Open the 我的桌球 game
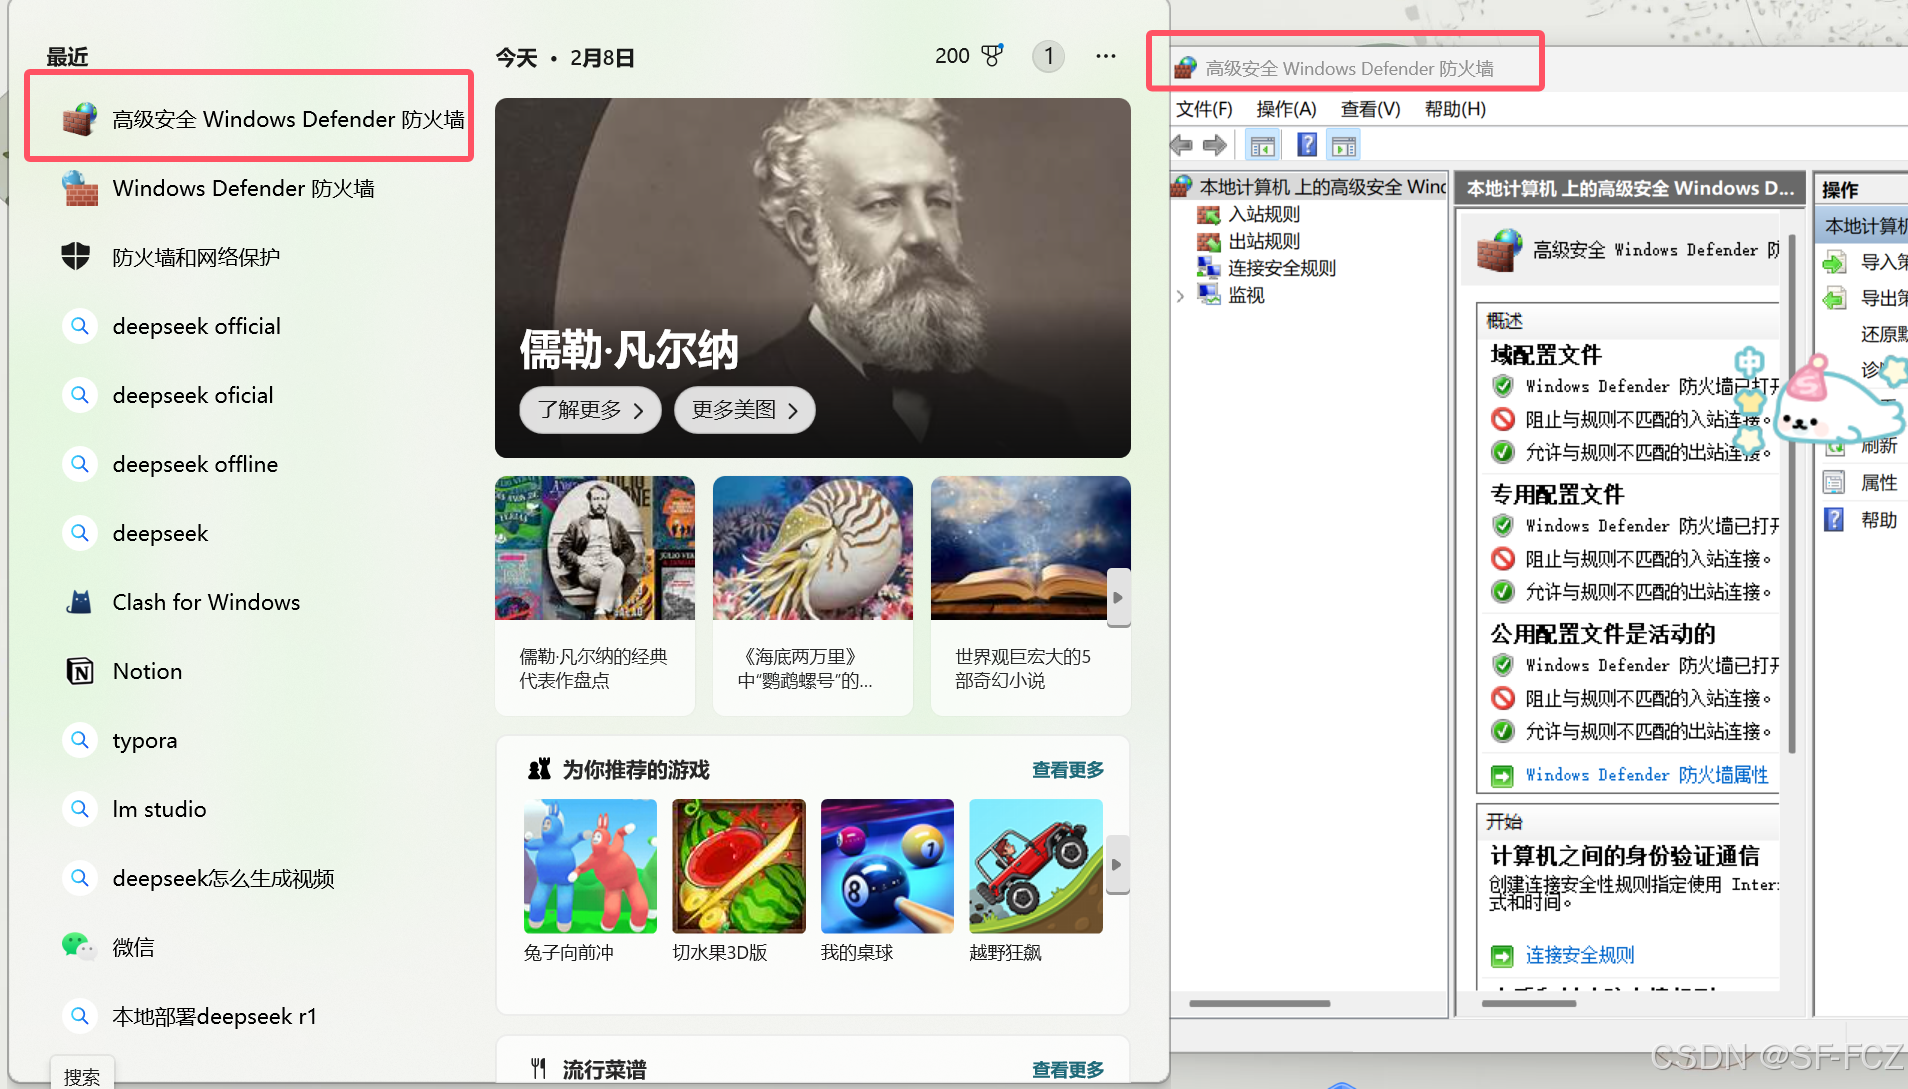This screenshot has width=1908, height=1089. (887, 880)
